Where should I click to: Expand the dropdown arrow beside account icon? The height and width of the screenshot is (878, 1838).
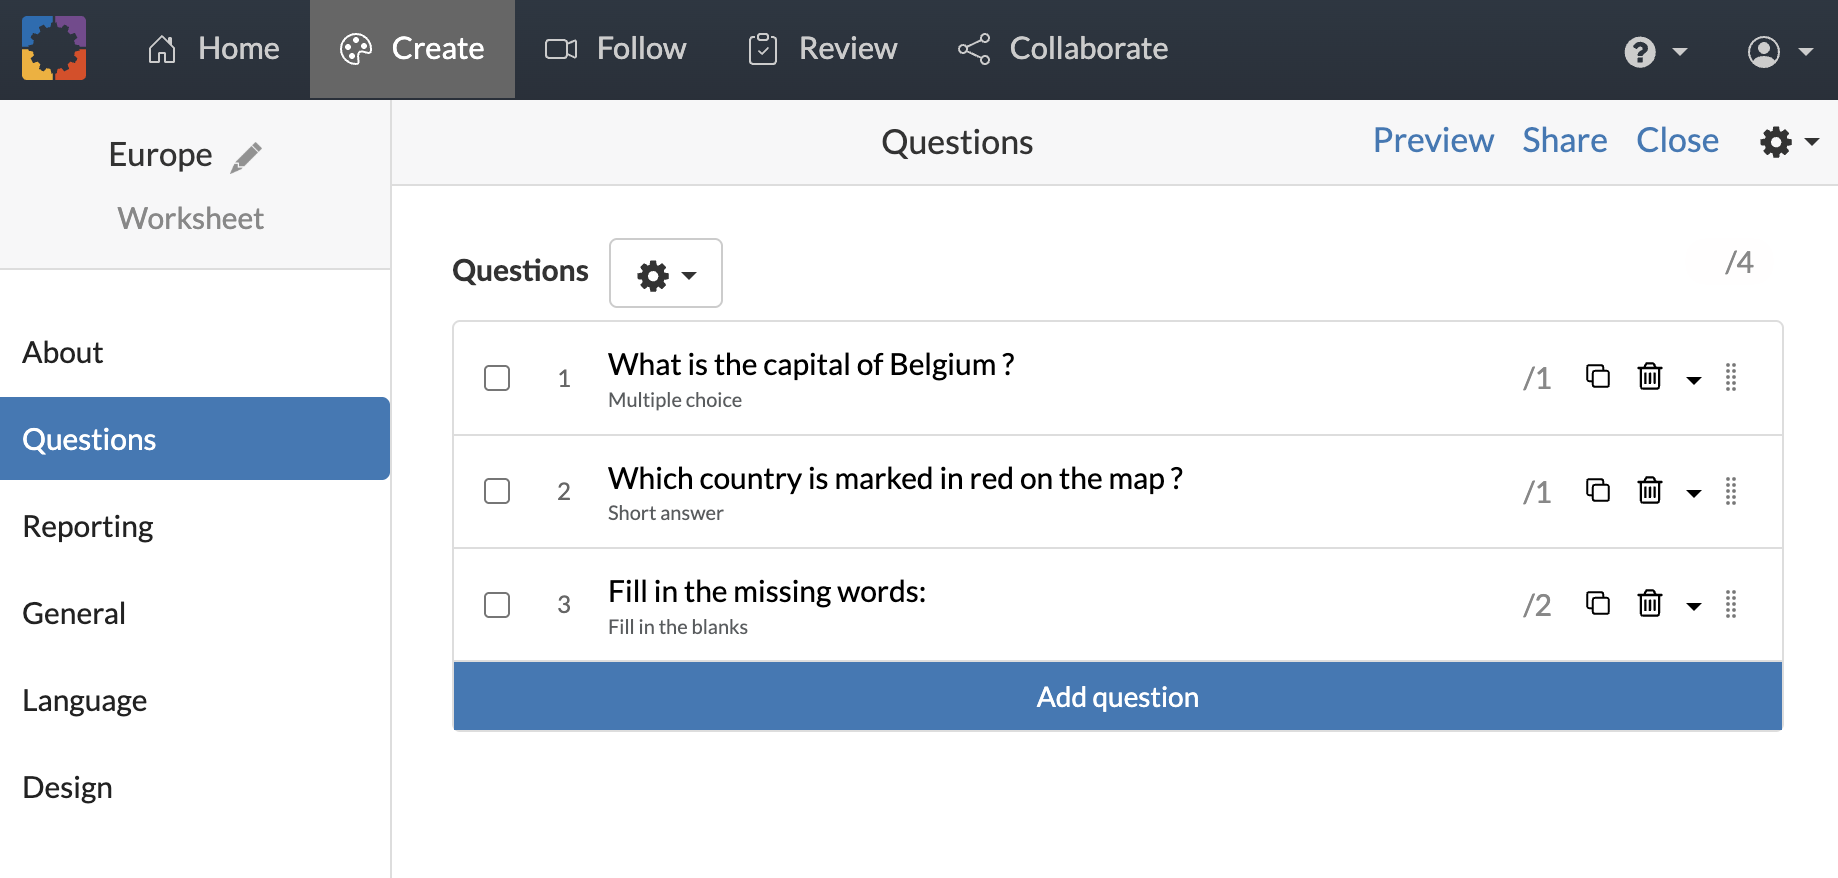click(x=1806, y=52)
